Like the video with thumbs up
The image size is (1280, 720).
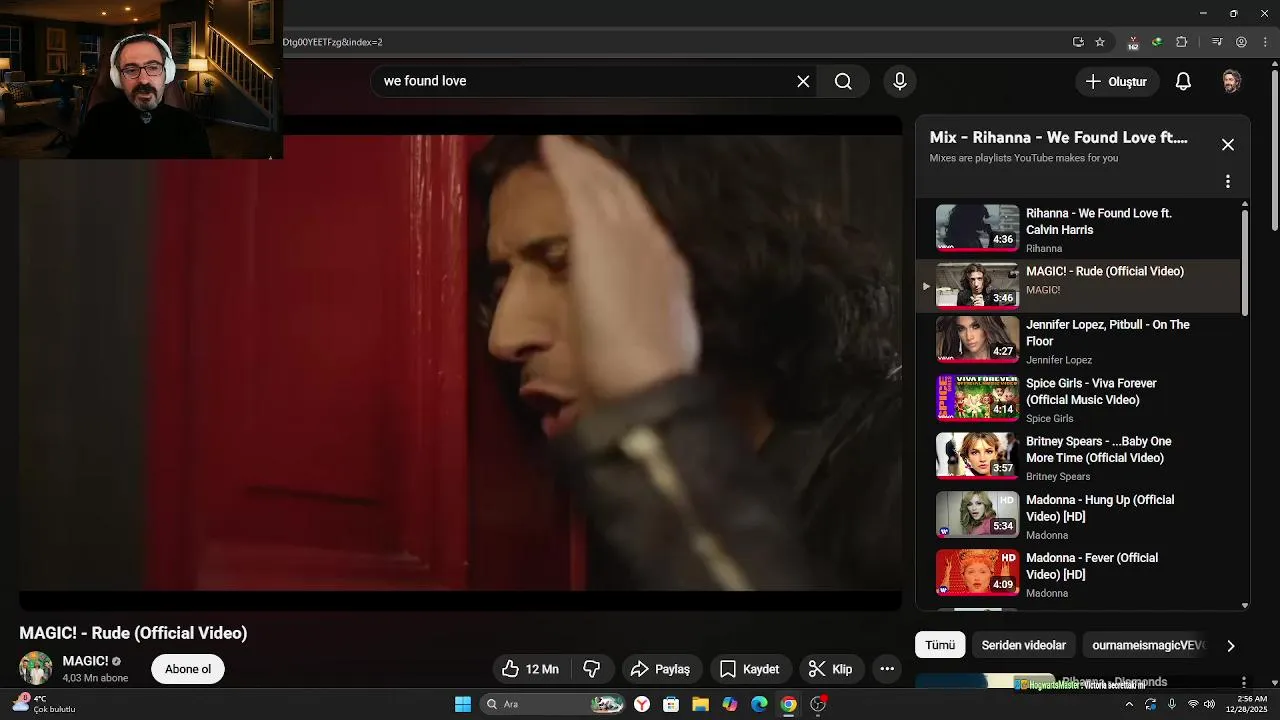coord(530,669)
